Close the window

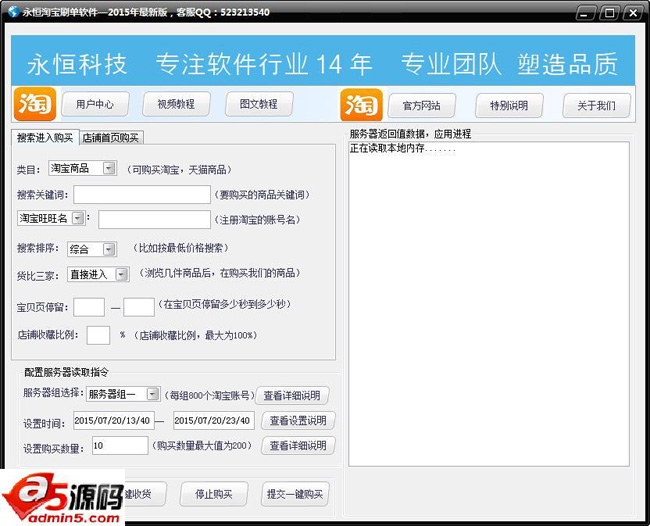(633, 13)
